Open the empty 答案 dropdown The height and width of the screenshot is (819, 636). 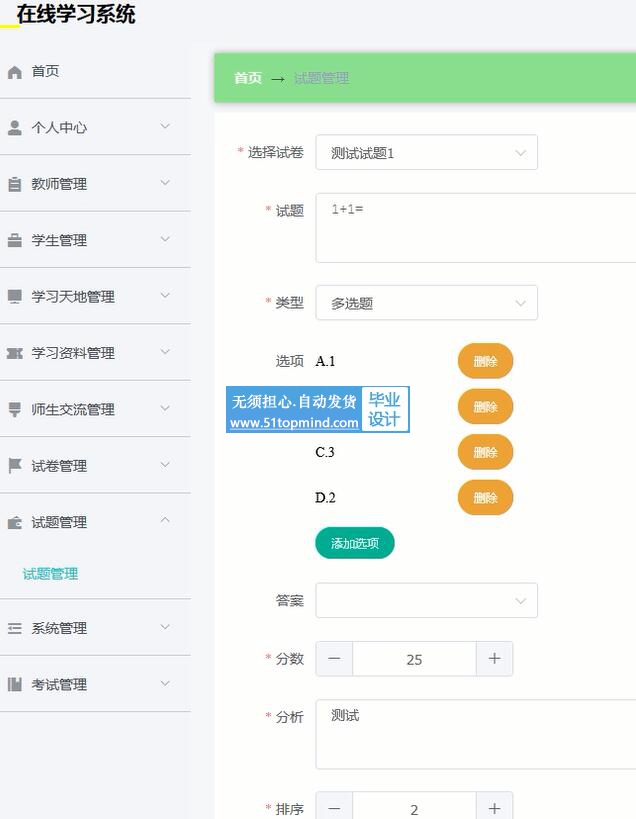click(x=426, y=601)
